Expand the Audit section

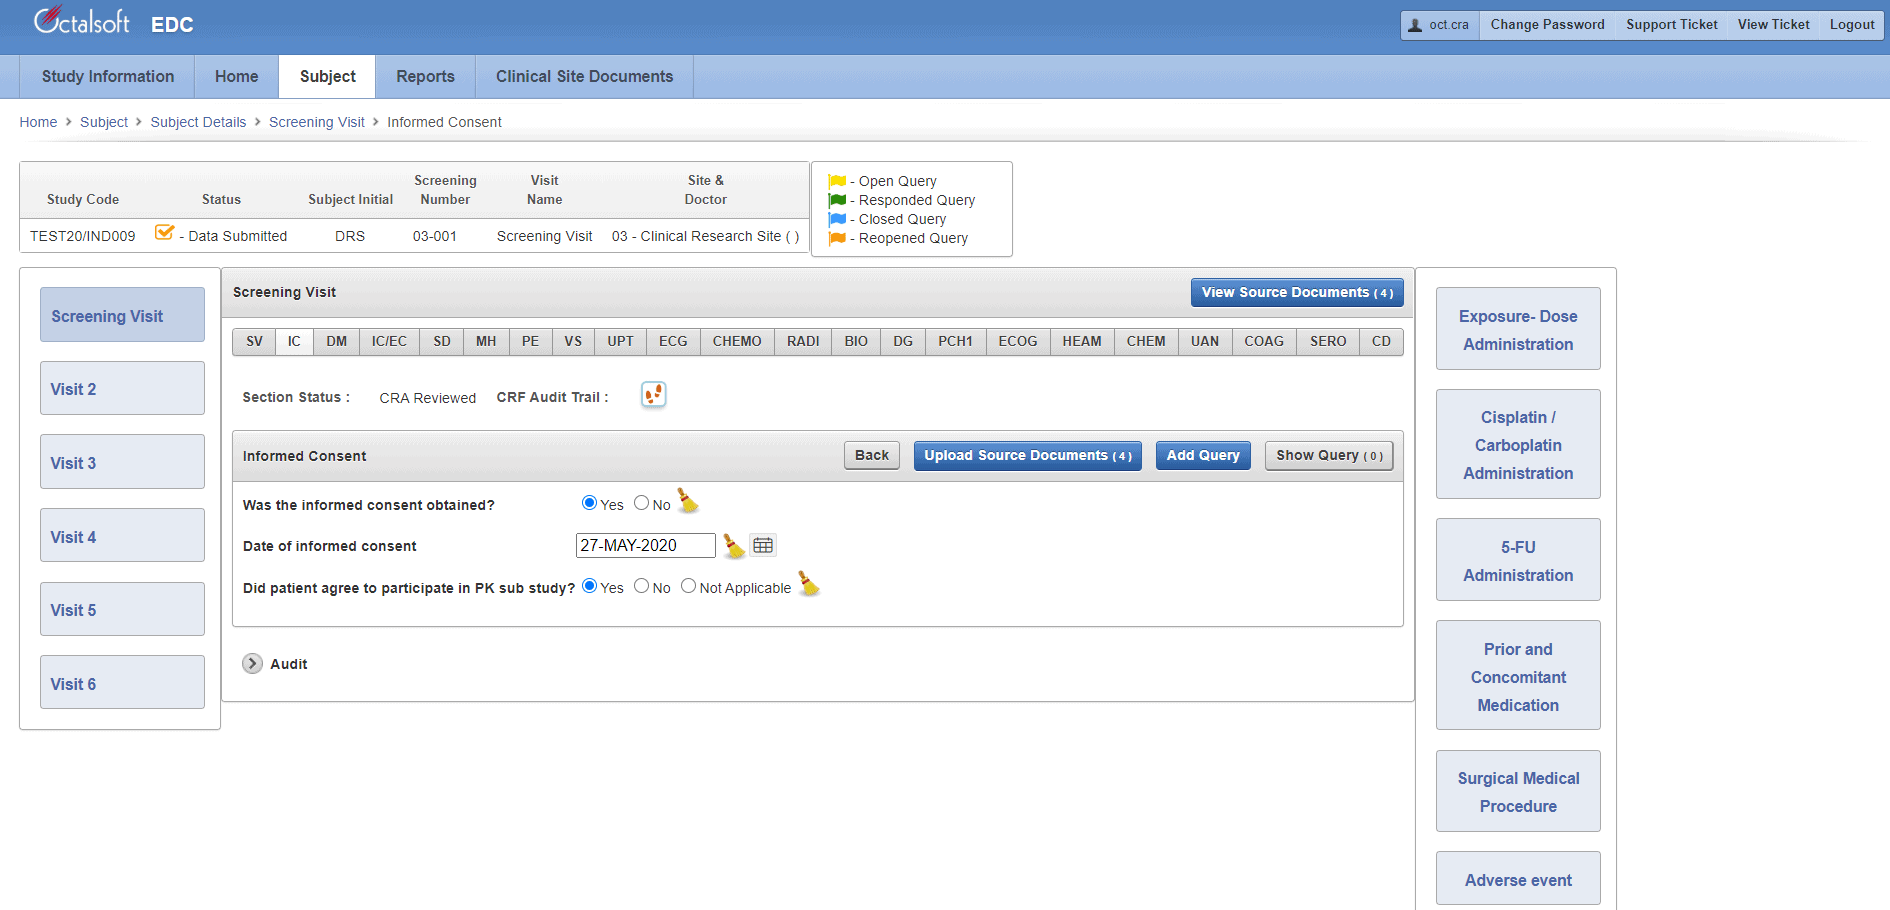(253, 664)
